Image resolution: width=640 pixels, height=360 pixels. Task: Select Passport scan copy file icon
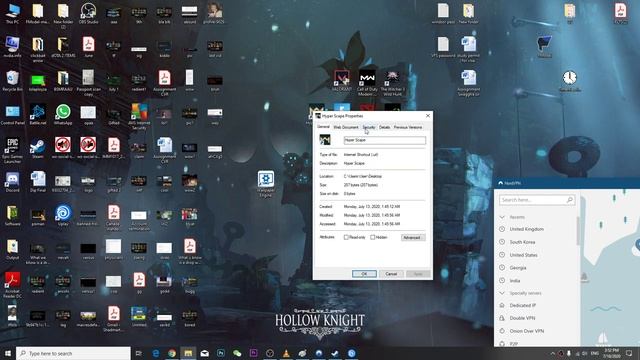(x=88, y=83)
